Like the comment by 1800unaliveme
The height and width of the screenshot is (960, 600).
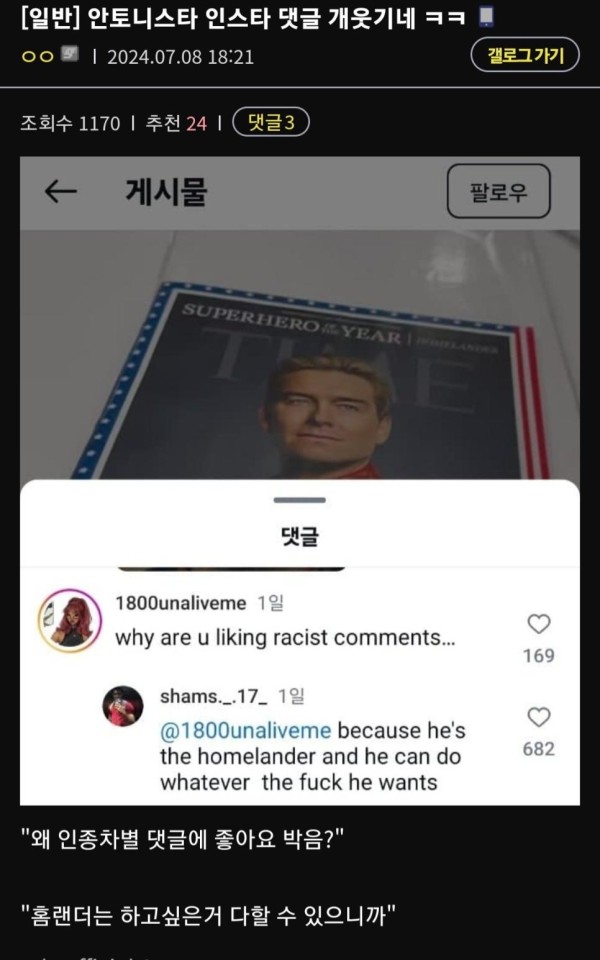point(539,624)
